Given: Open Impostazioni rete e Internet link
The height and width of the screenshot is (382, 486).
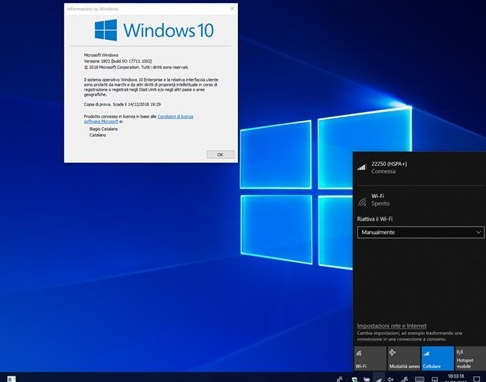Looking at the screenshot, I should (392, 326).
